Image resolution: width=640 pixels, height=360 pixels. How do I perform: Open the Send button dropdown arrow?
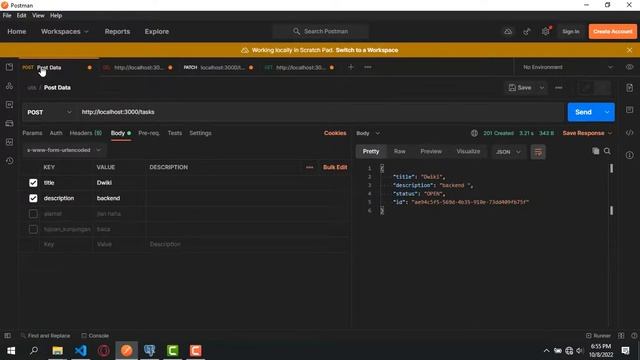tap(607, 112)
